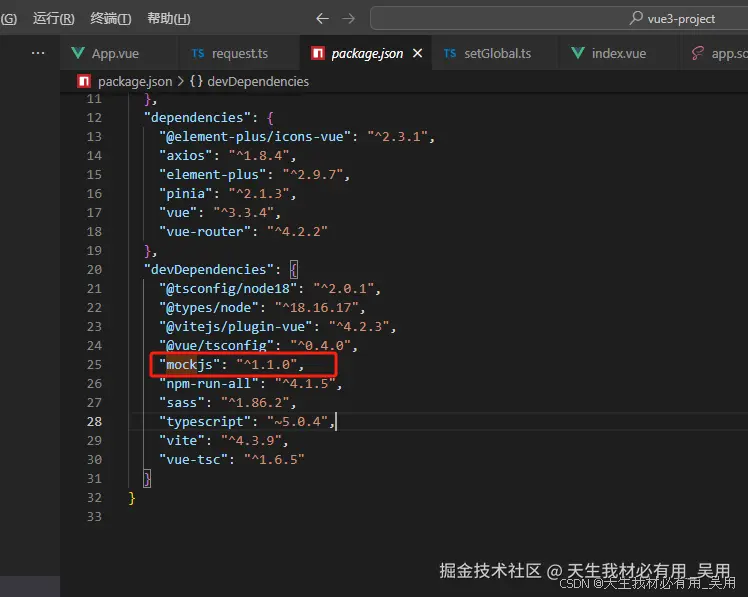The width and height of the screenshot is (748, 597).
Task: Click the final closing brace on line 32
Action: [x=132, y=498]
